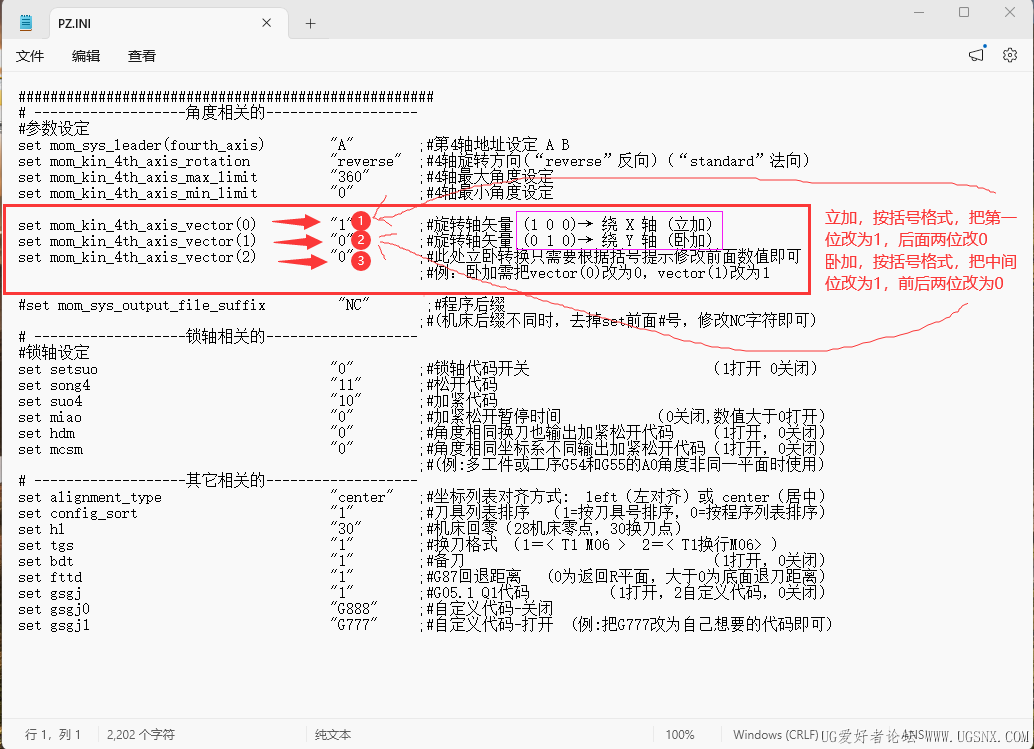1034x749 pixels.
Task: Click the 100% zoom level in status bar
Action: tap(680, 734)
